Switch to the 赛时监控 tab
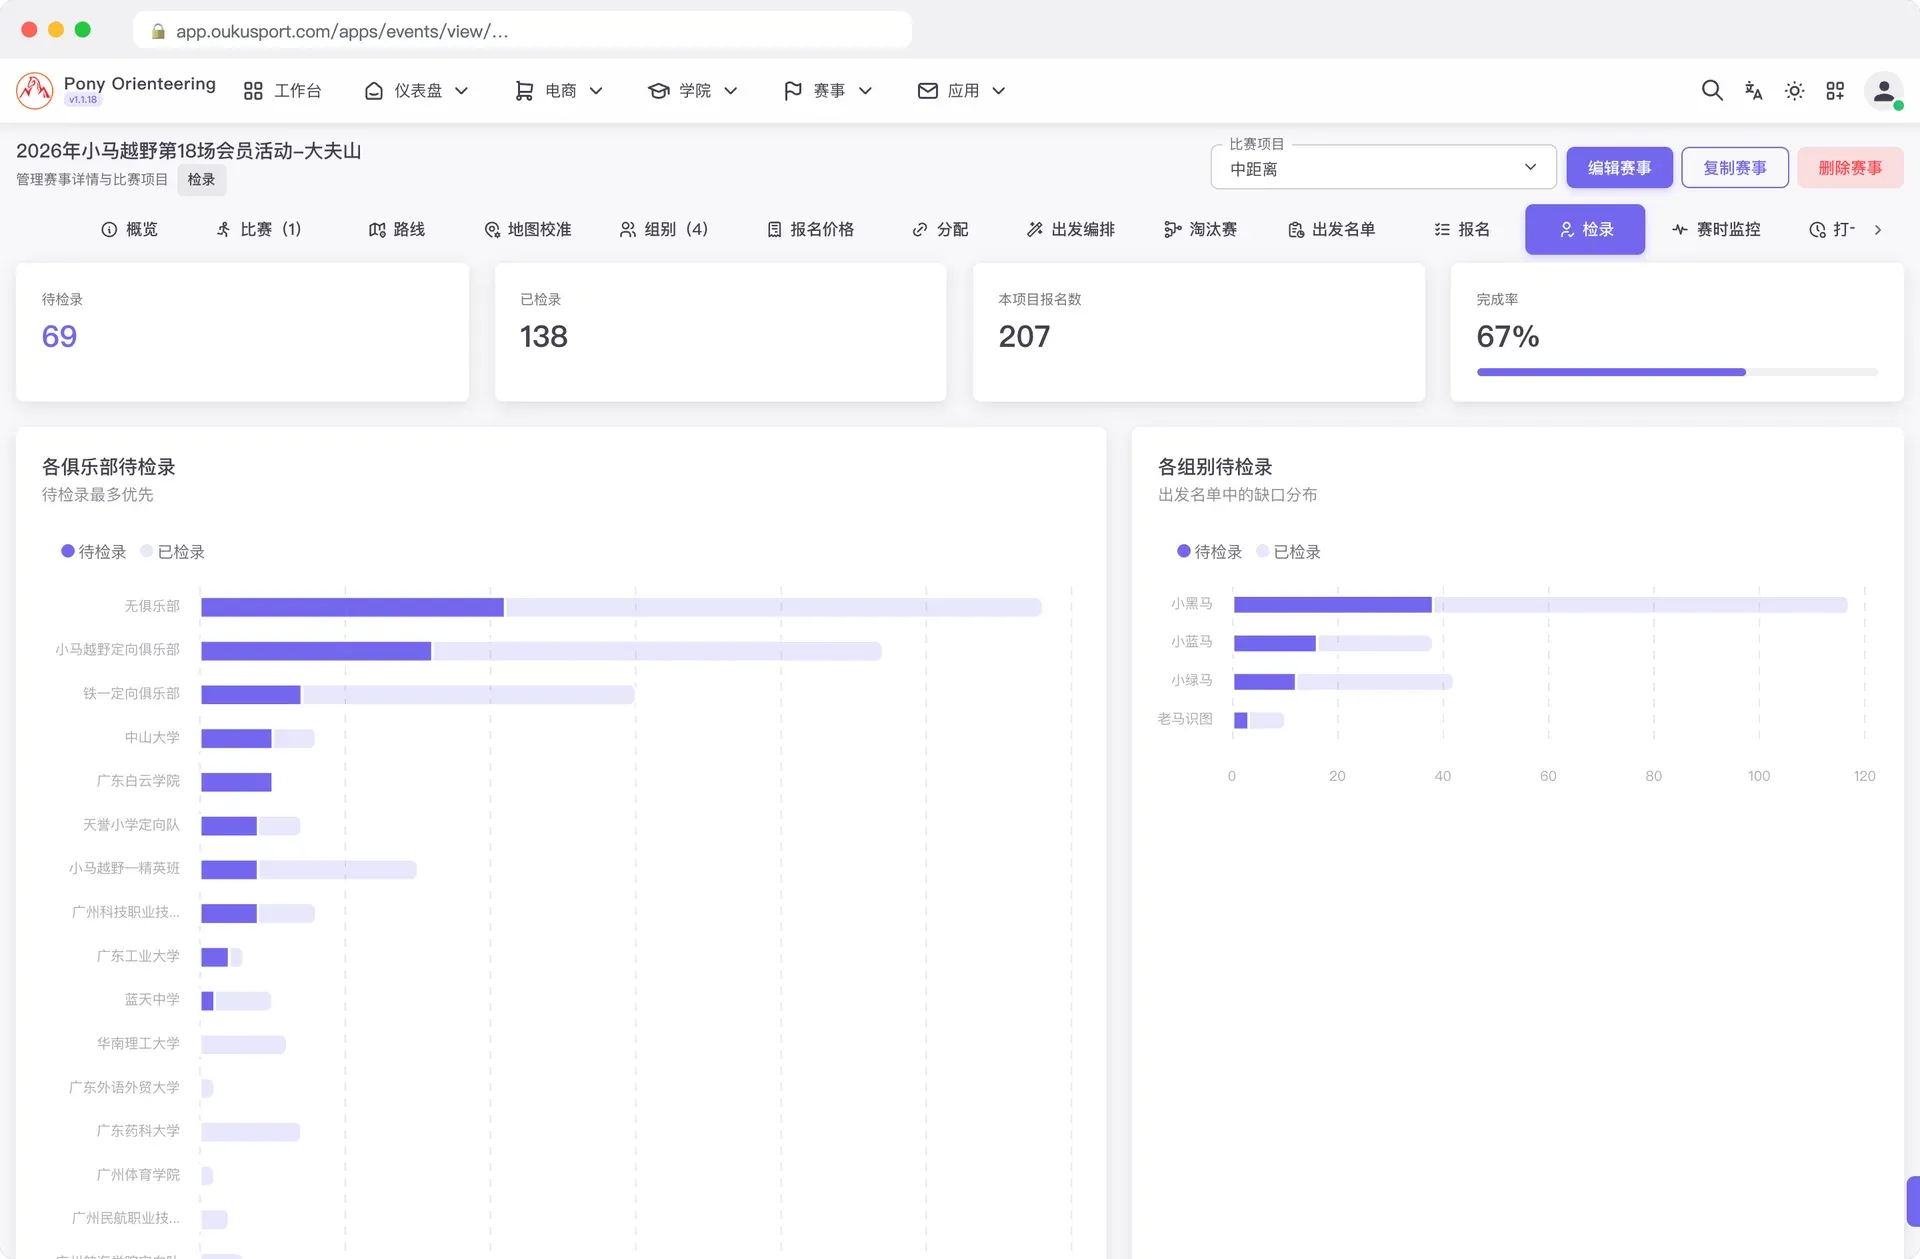This screenshot has height=1259, width=1920. click(x=1716, y=230)
